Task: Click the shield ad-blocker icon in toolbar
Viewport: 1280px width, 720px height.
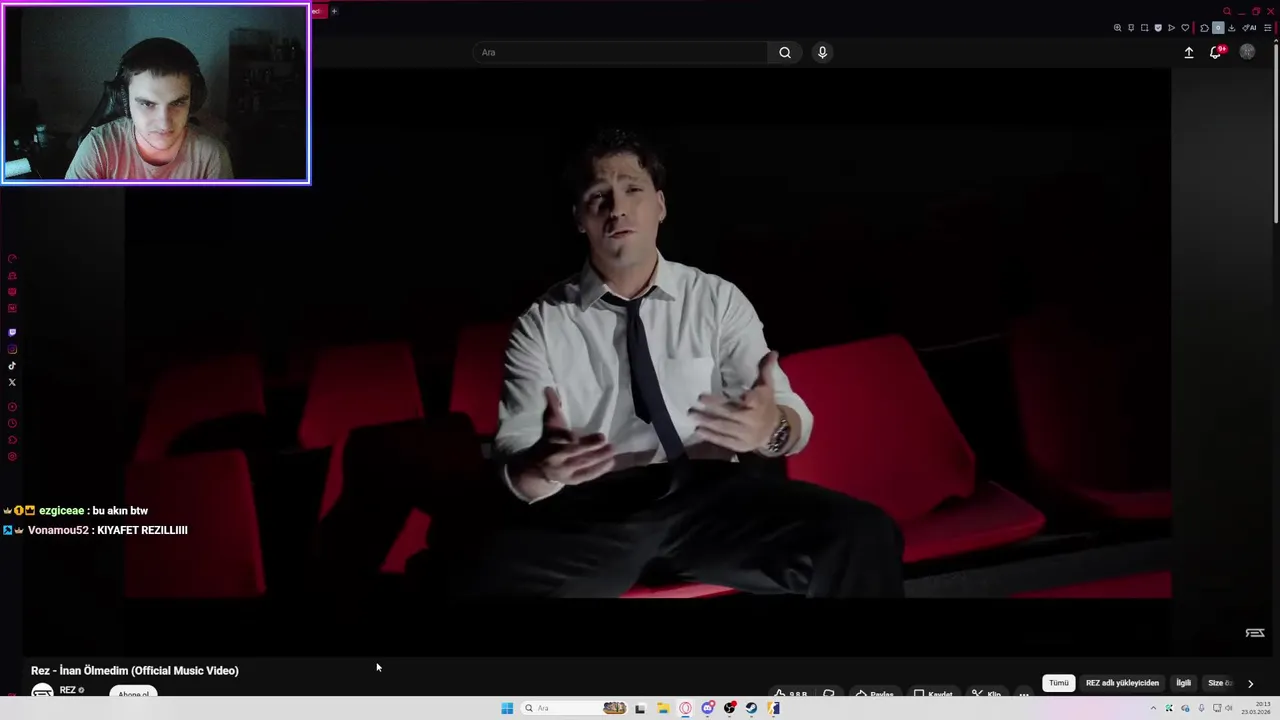Action: 1158,28
